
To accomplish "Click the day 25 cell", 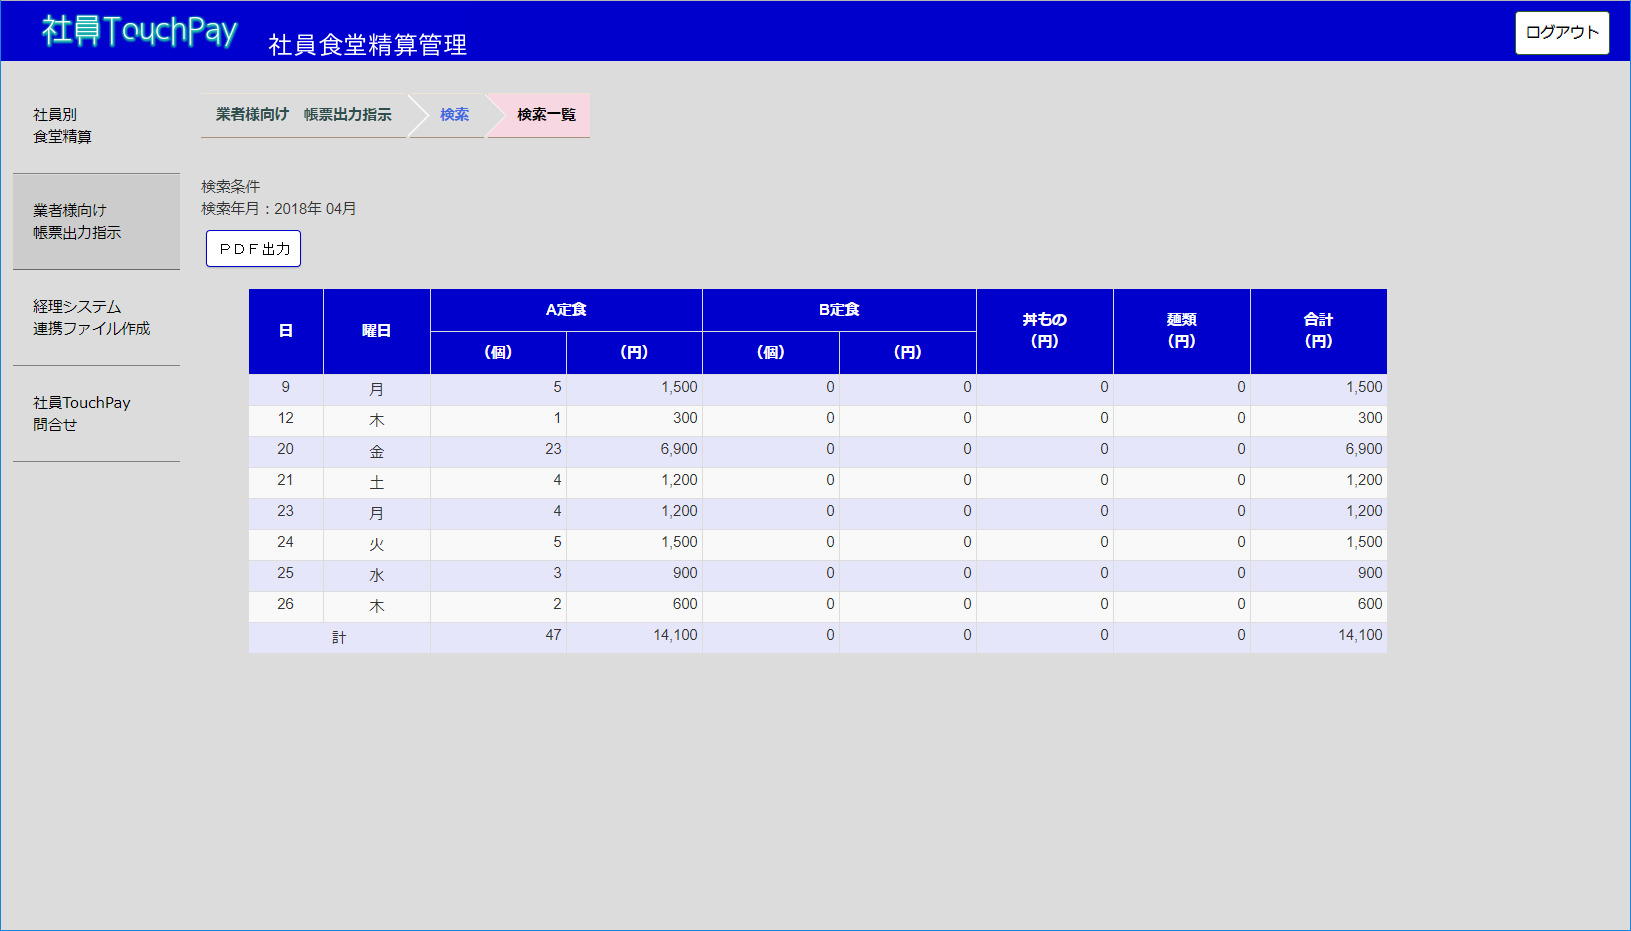I will [286, 575].
